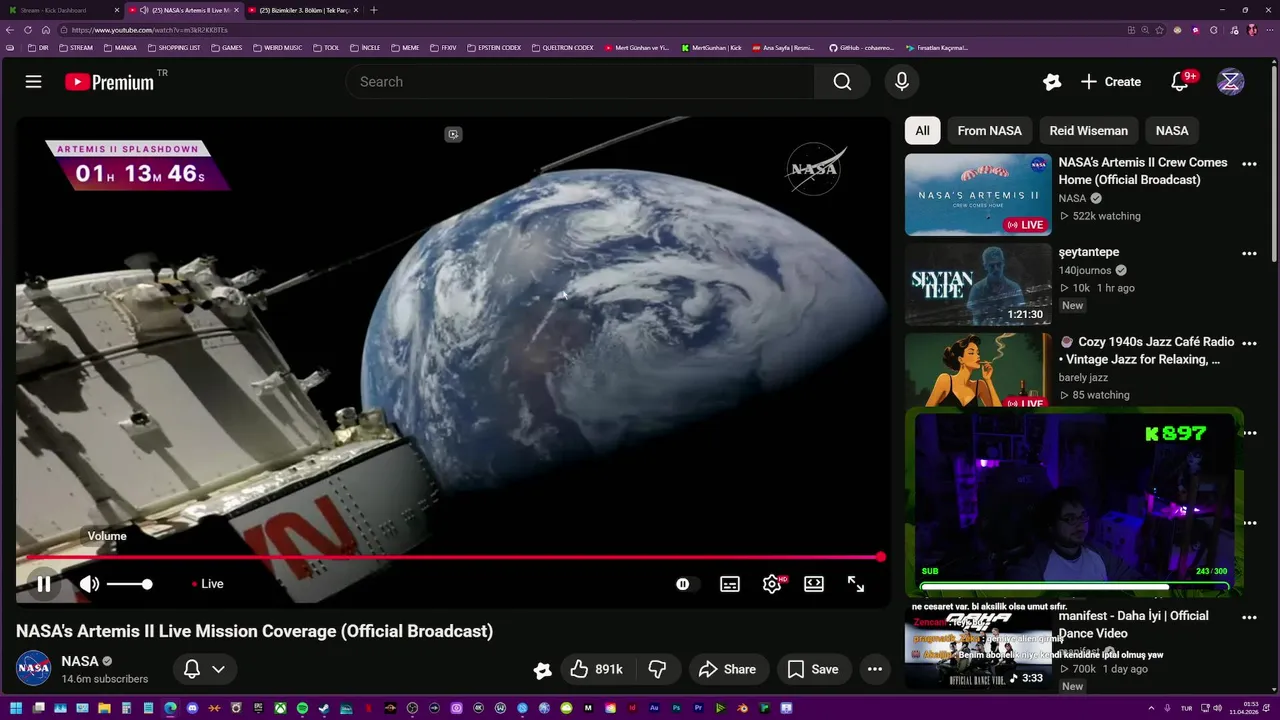Open the NASA channel name link
1280x720 pixels.
click(x=80, y=661)
